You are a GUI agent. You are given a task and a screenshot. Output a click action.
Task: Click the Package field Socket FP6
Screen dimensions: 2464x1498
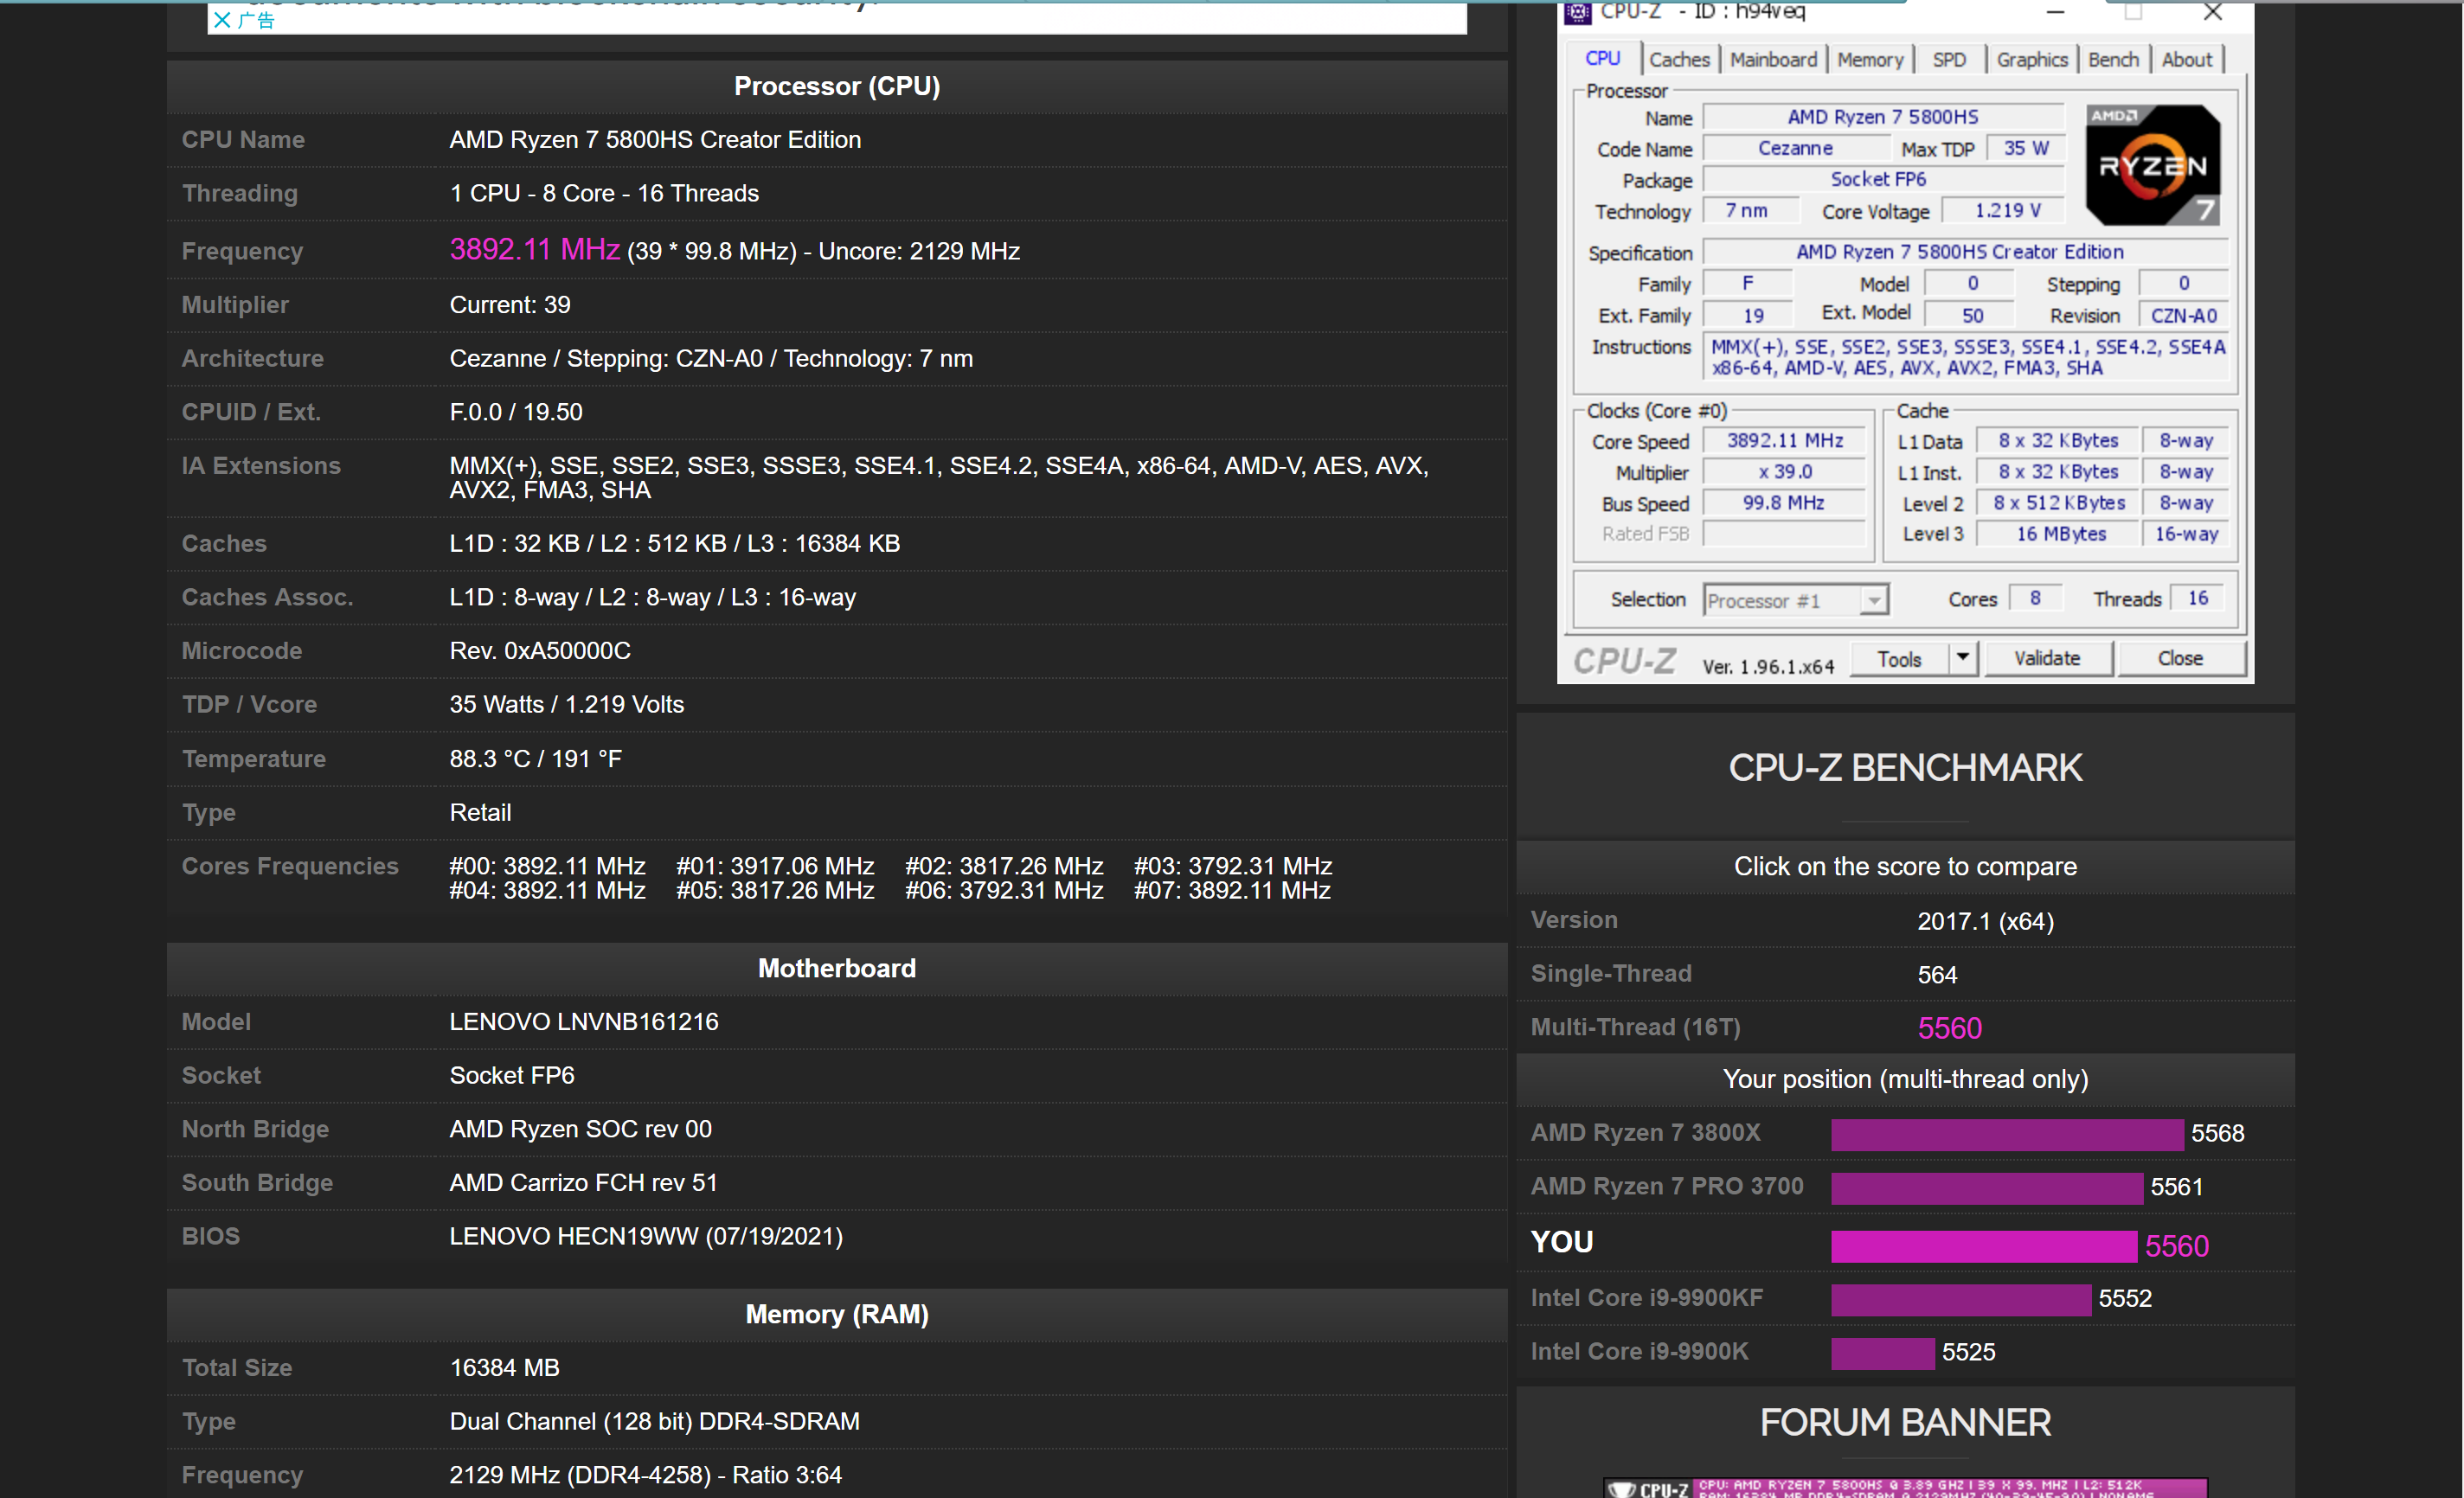[1883, 179]
